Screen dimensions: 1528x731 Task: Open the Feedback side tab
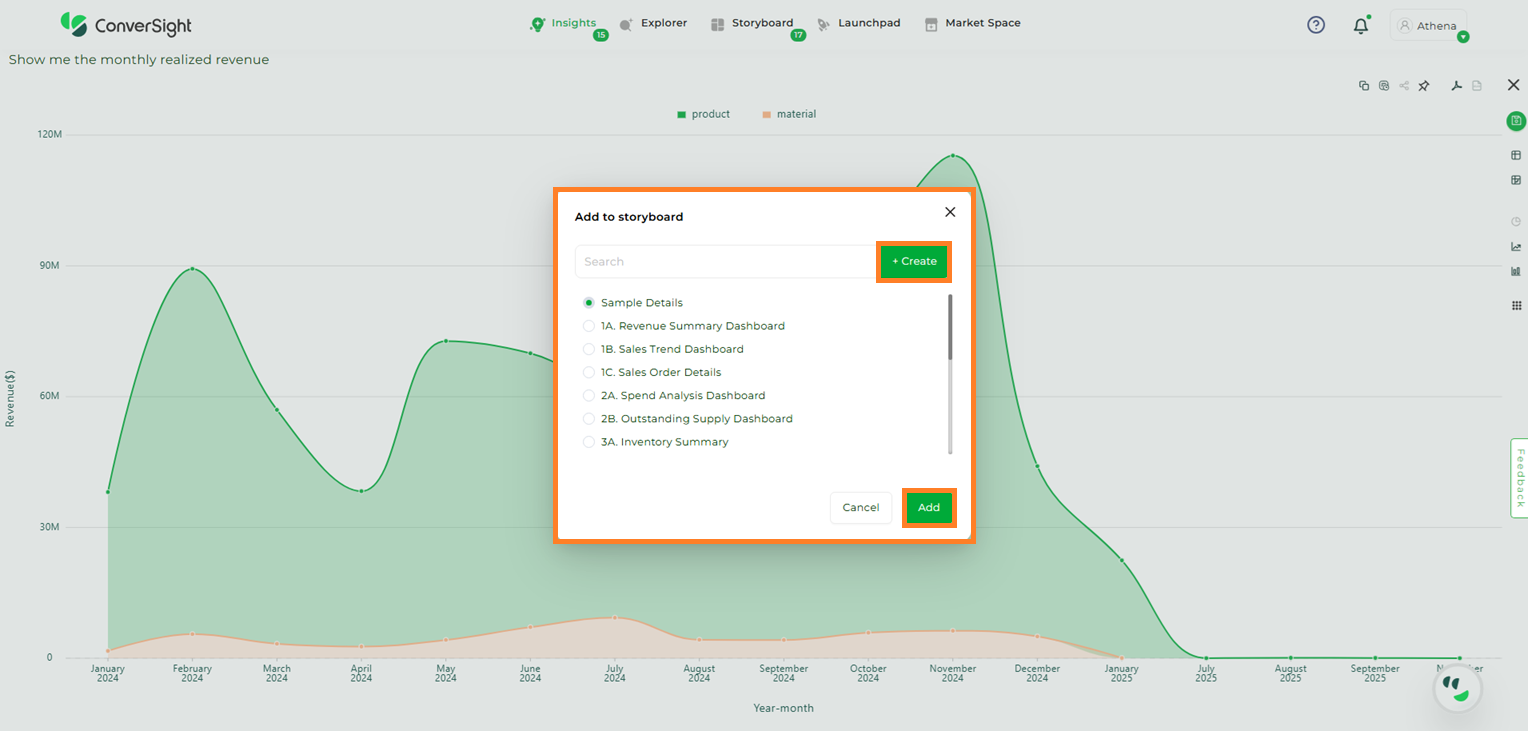(x=1519, y=478)
